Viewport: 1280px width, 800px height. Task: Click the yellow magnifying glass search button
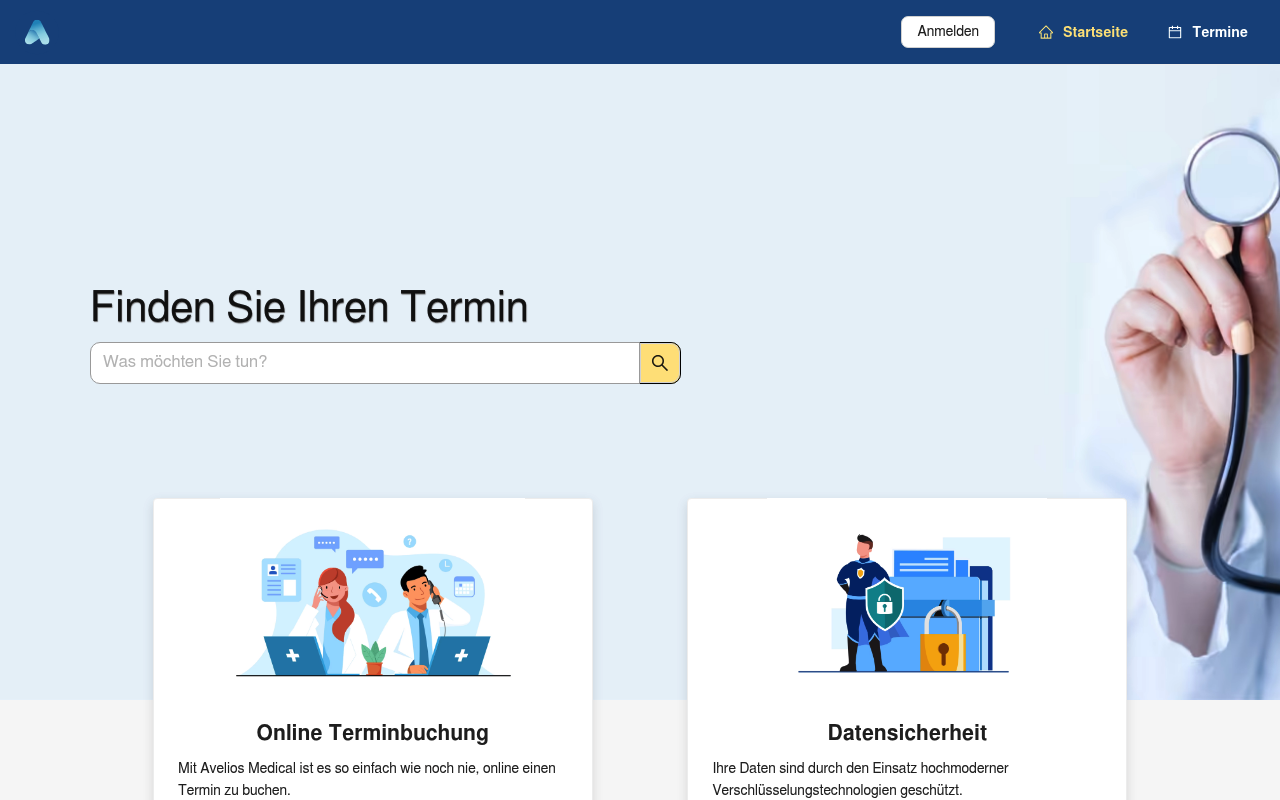point(660,363)
